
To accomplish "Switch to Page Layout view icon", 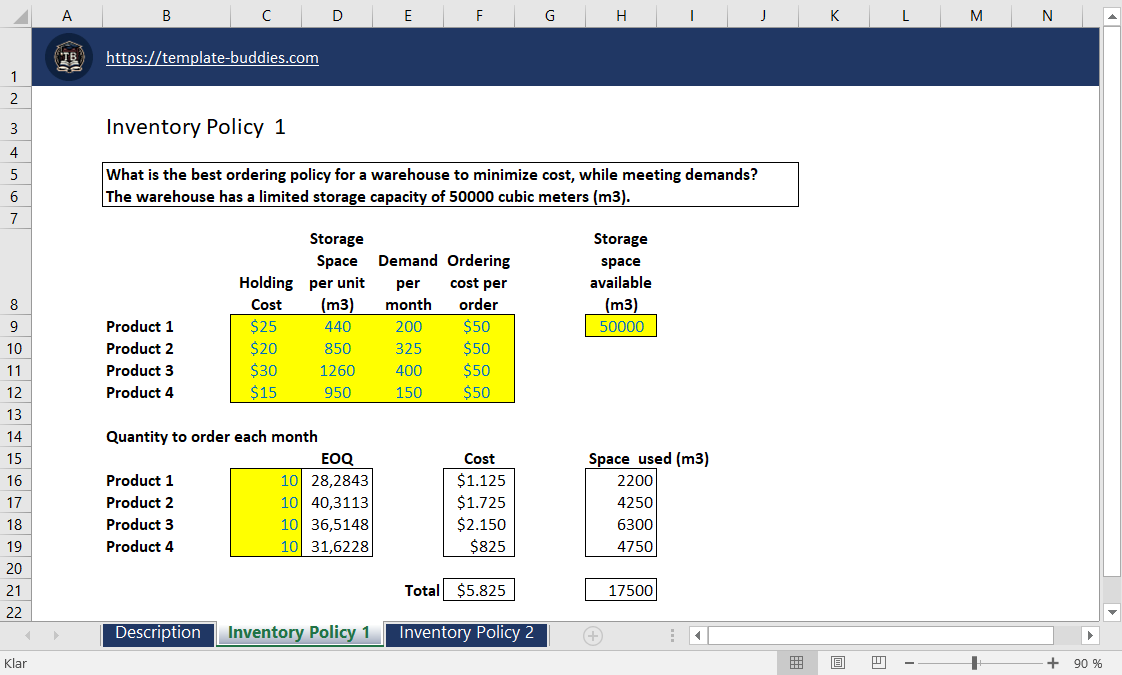I will tap(837, 662).
